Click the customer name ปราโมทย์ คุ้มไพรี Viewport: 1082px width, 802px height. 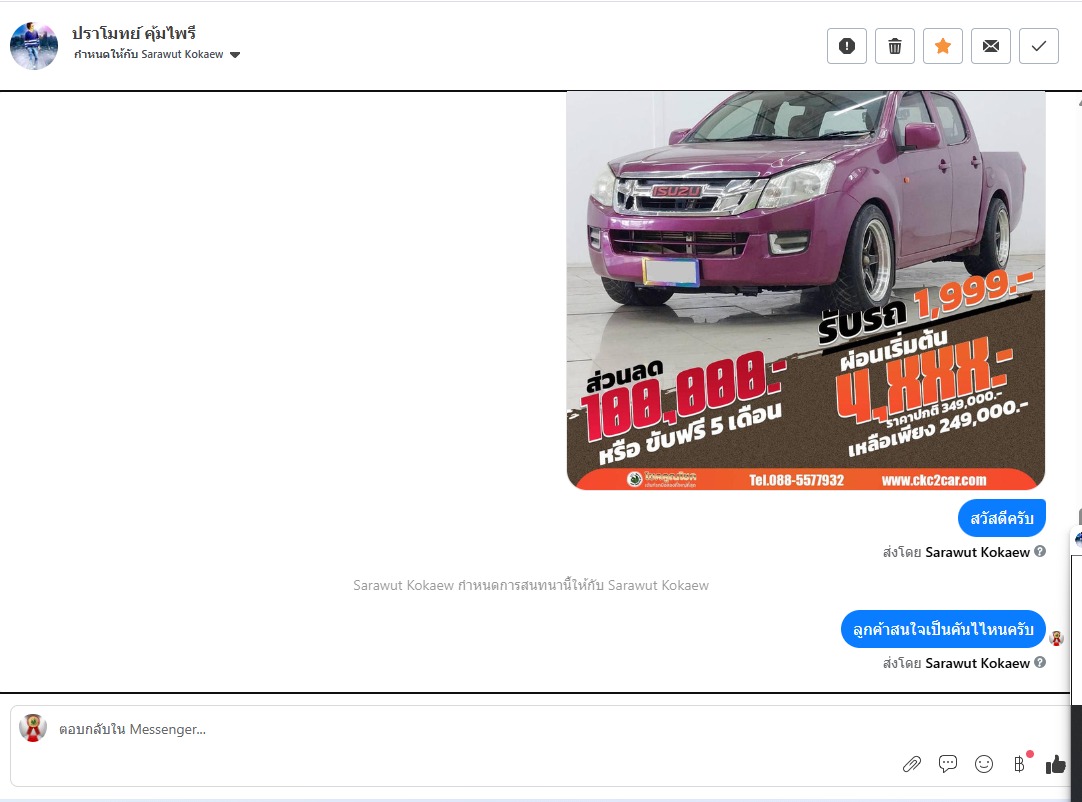tap(134, 33)
